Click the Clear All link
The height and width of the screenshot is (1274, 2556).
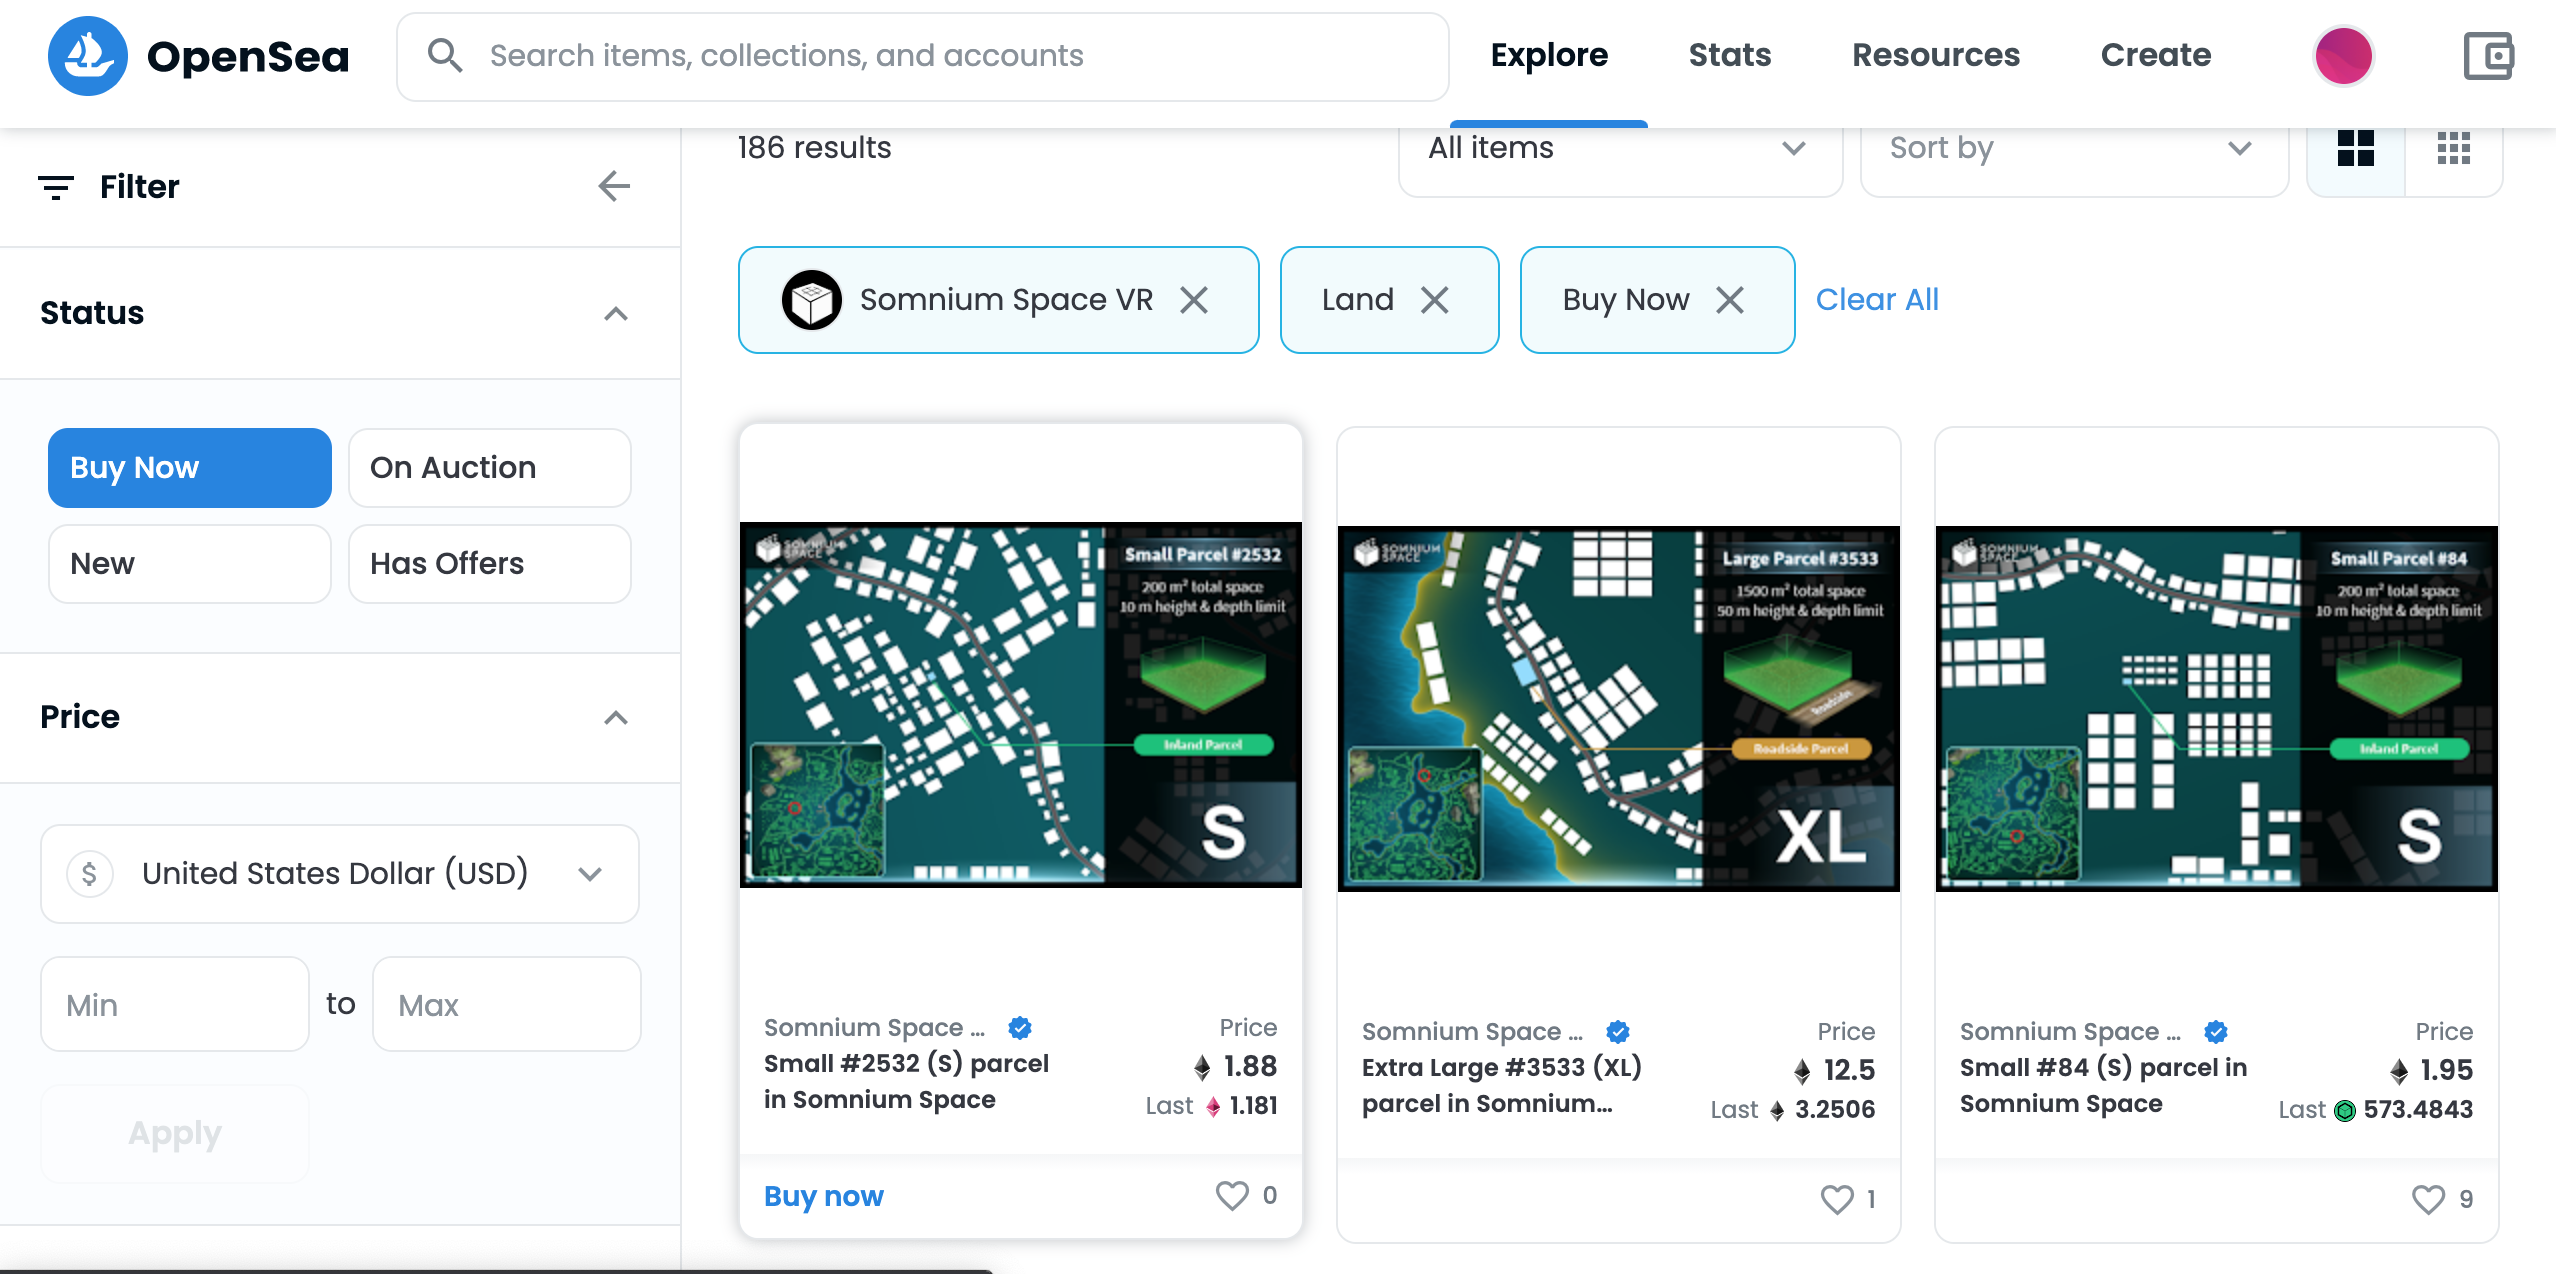tap(1877, 300)
